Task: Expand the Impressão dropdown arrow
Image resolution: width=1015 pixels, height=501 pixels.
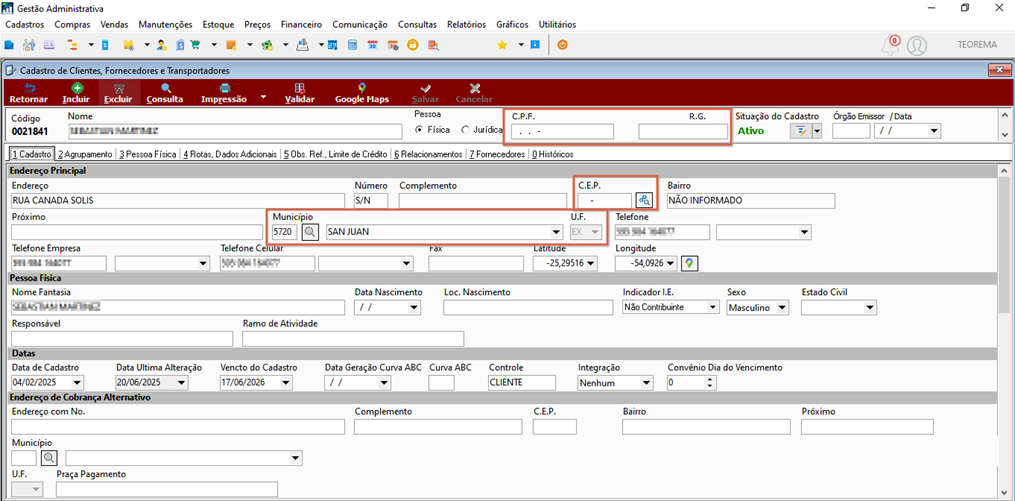Action: tap(263, 97)
